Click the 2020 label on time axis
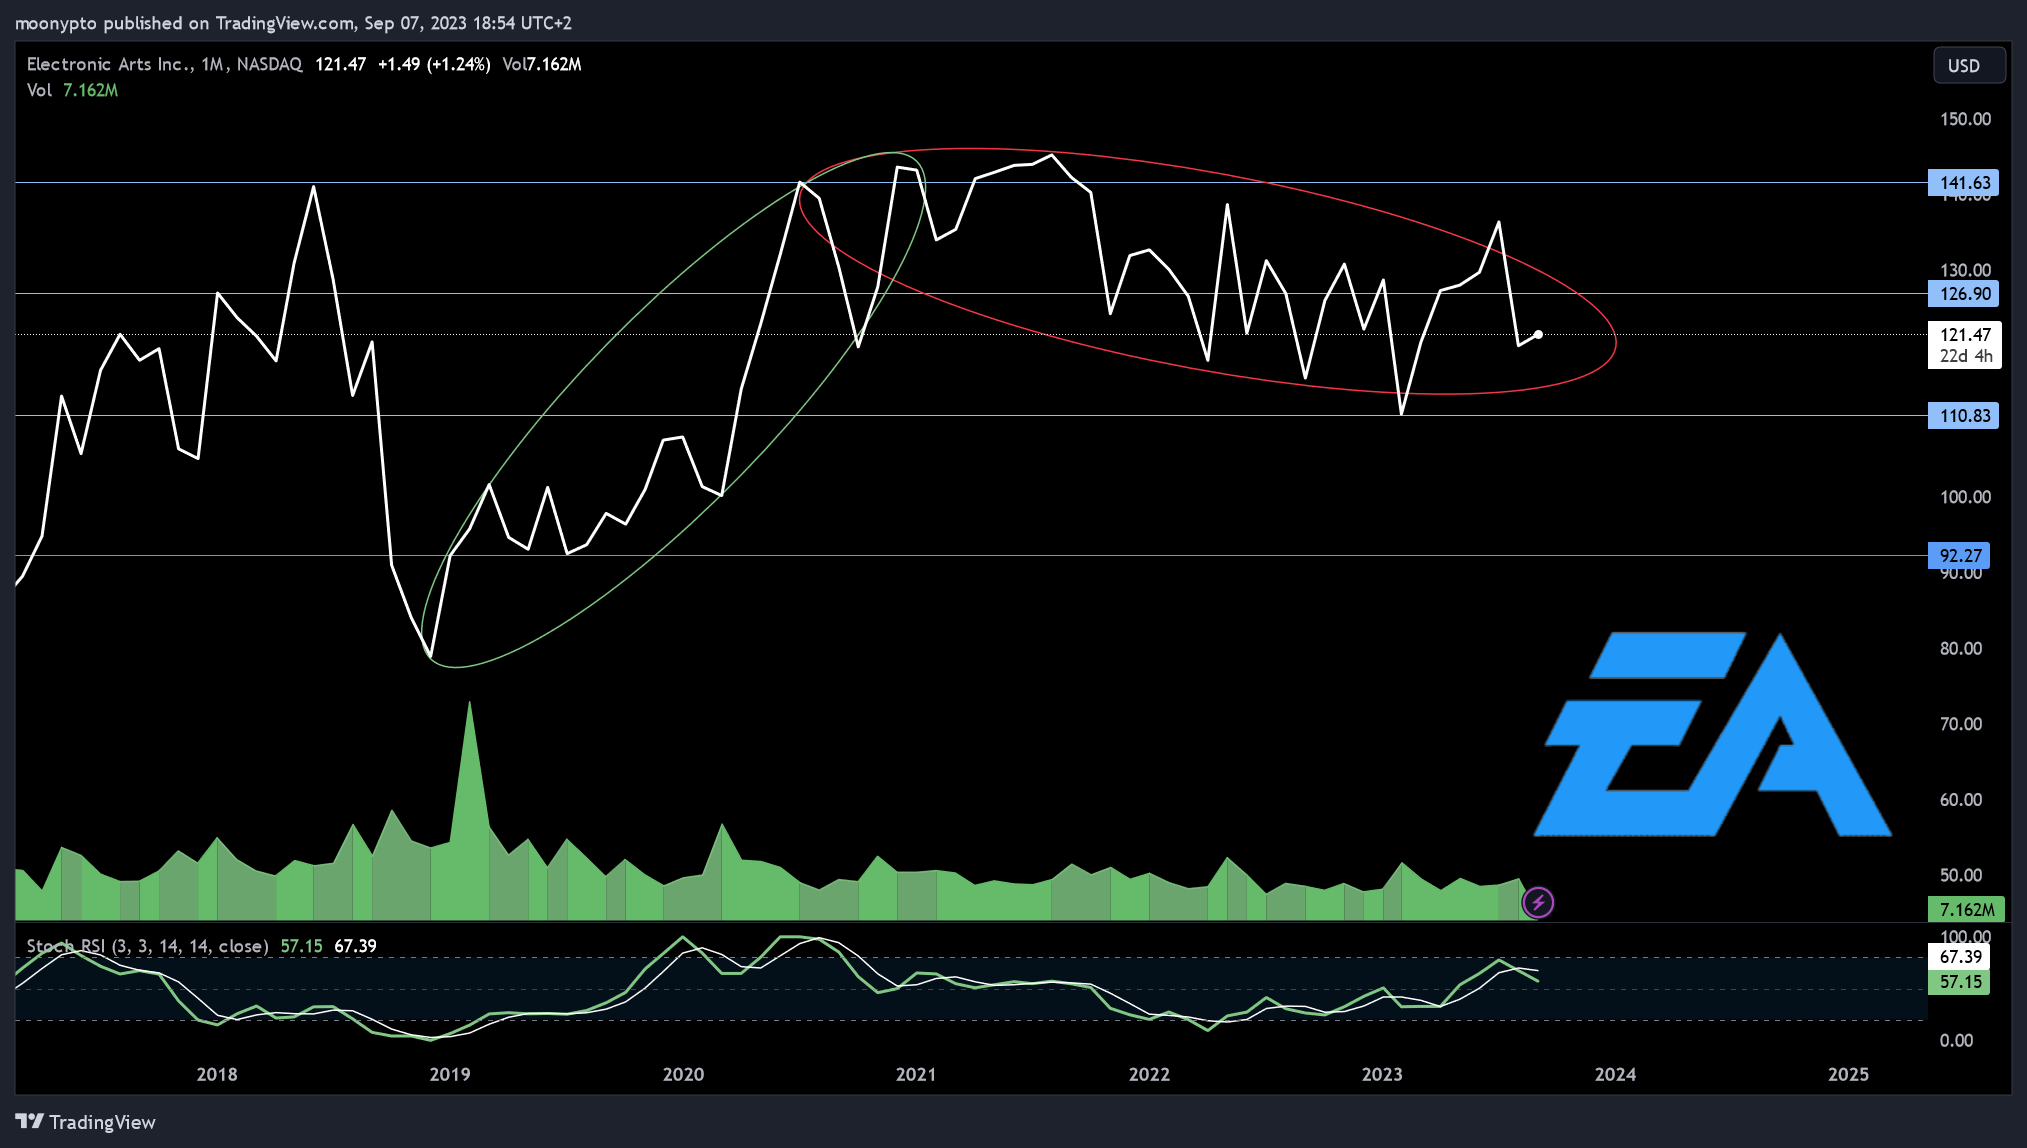Screen dimensions: 2027x1148 683,1074
